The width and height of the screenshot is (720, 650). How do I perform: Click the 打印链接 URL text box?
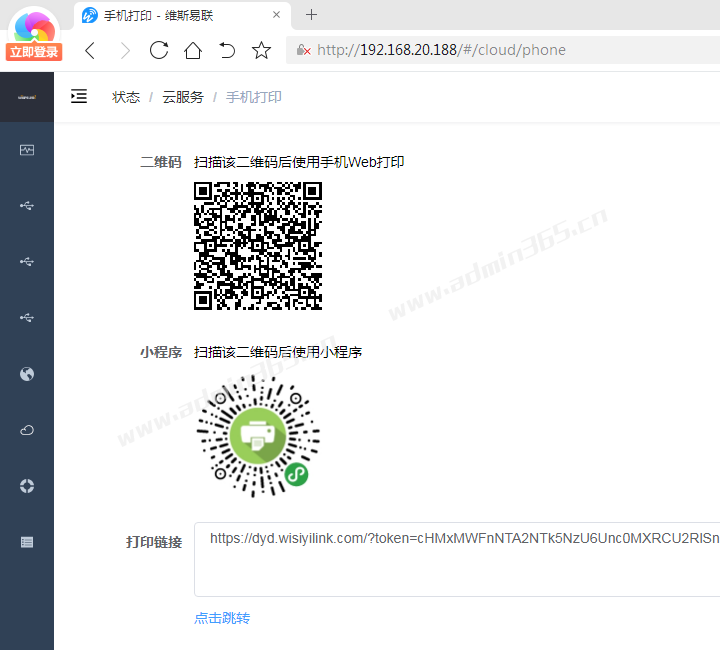(x=457, y=559)
